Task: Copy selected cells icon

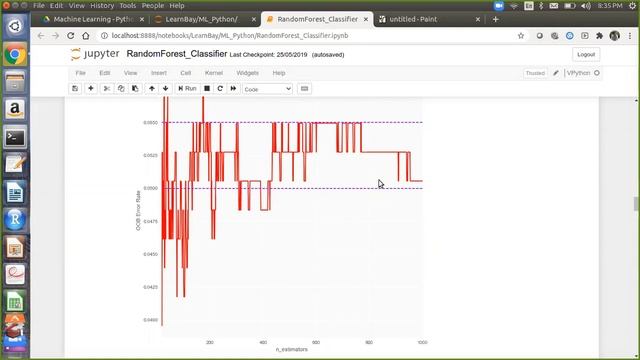Action: coord(121,89)
